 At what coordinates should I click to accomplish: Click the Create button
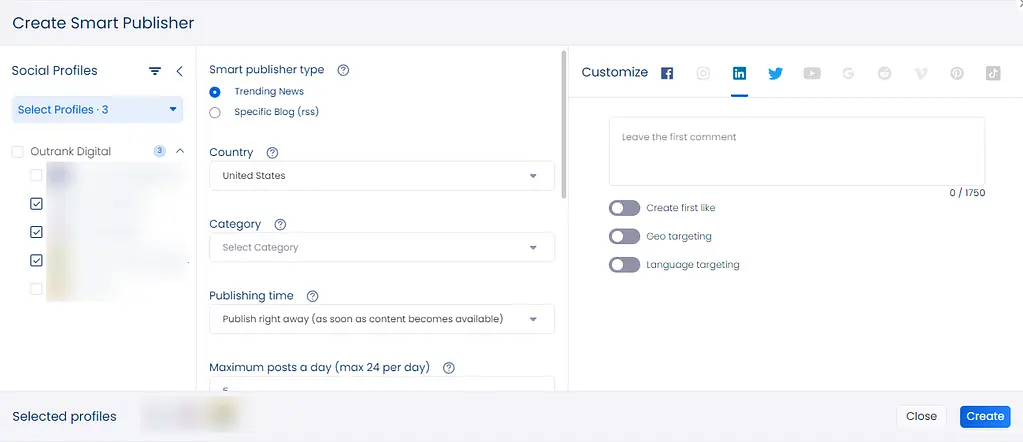coord(984,416)
